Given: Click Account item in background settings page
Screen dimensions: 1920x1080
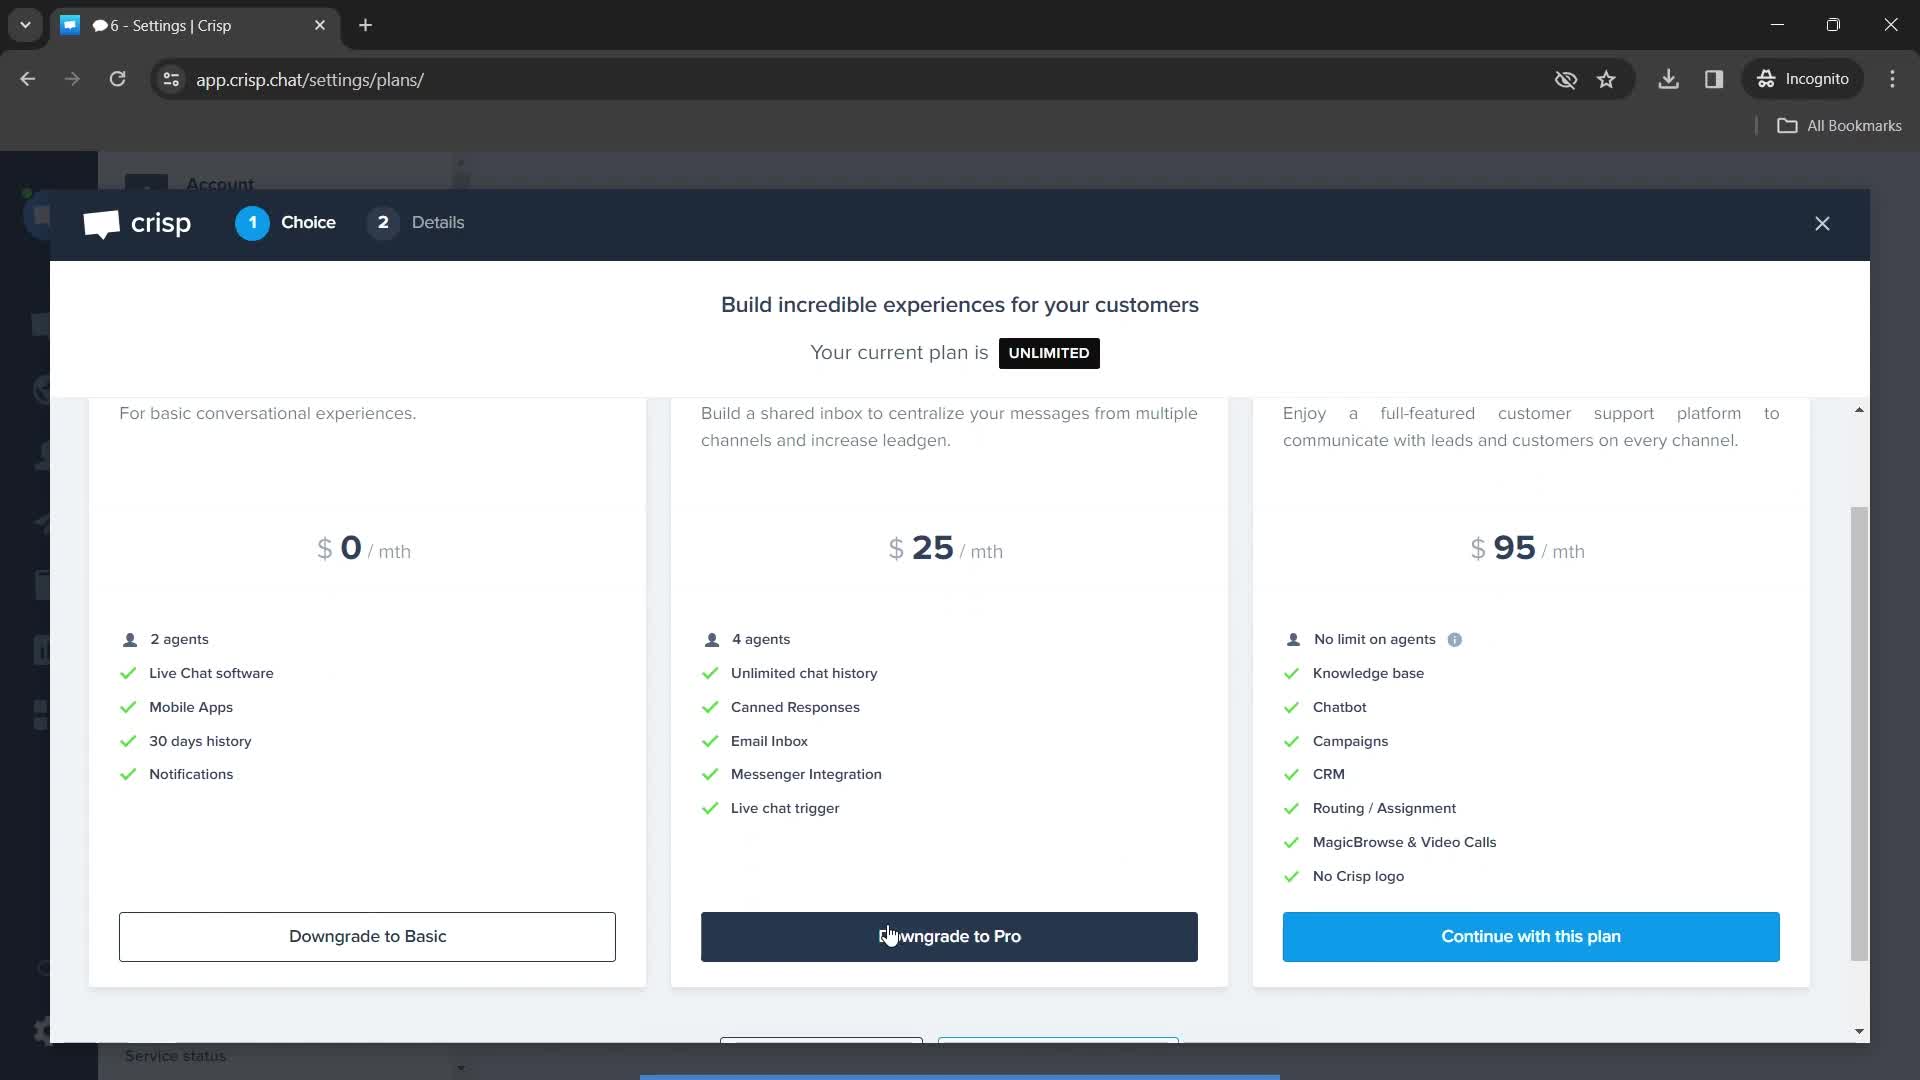Looking at the screenshot, I should (220, 183).
